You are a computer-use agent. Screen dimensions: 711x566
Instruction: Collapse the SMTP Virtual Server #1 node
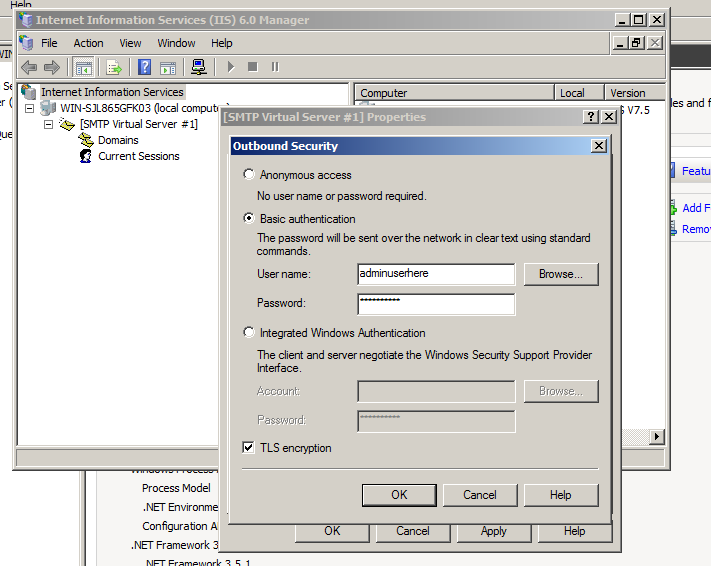click(49, 124)
